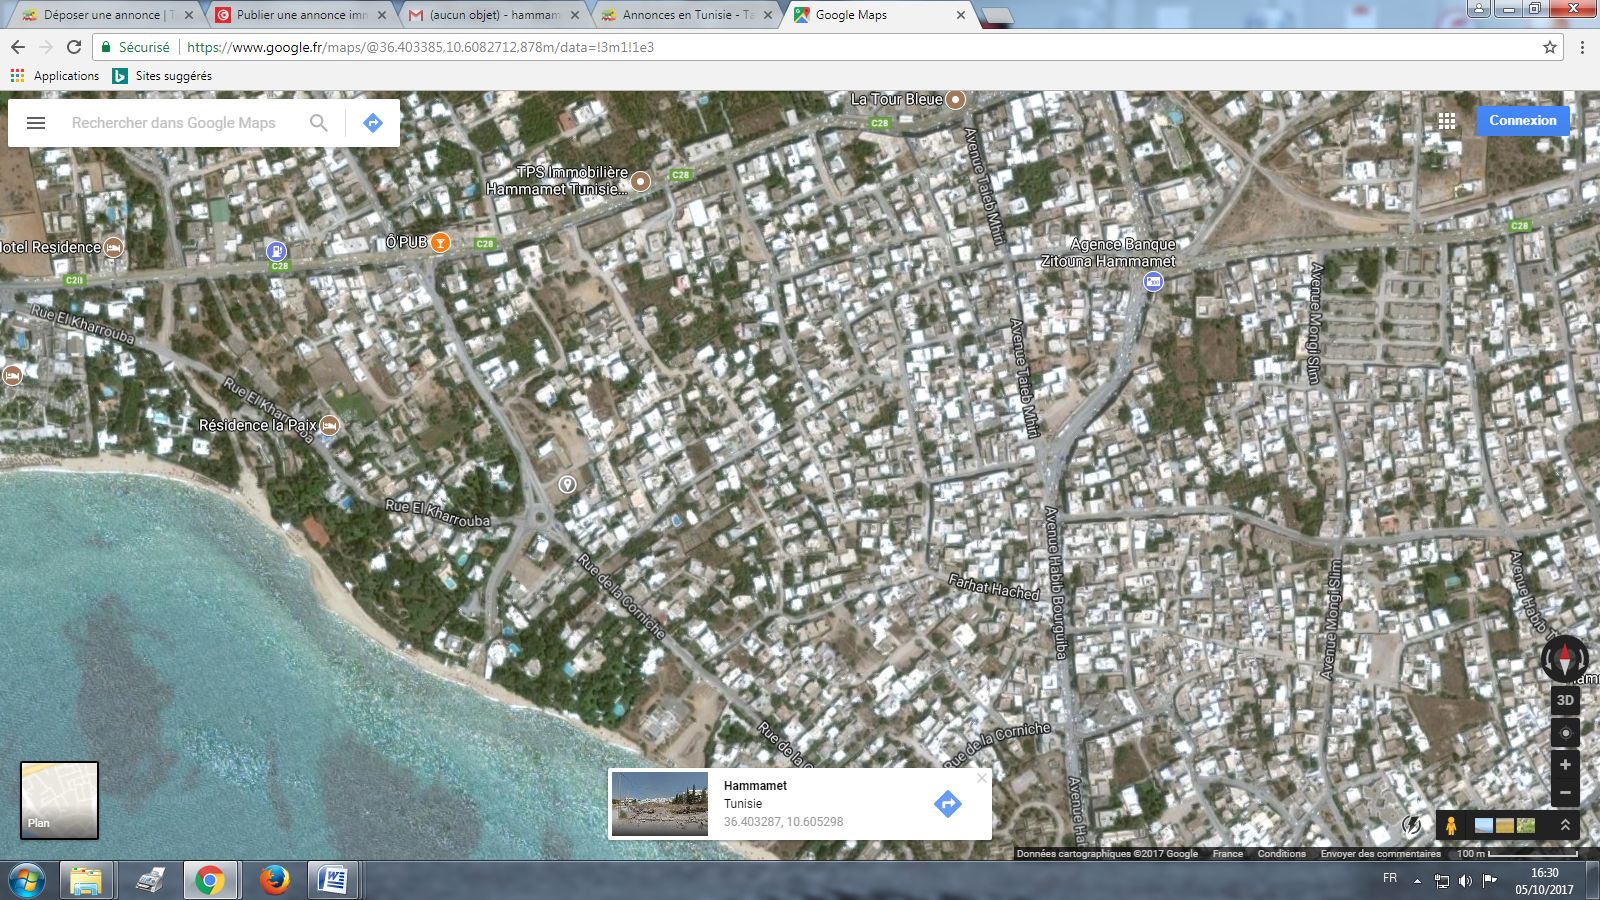Open the Google Maps hamburger menu
This screenshot has height=900, width=1600.
(36, 123)
